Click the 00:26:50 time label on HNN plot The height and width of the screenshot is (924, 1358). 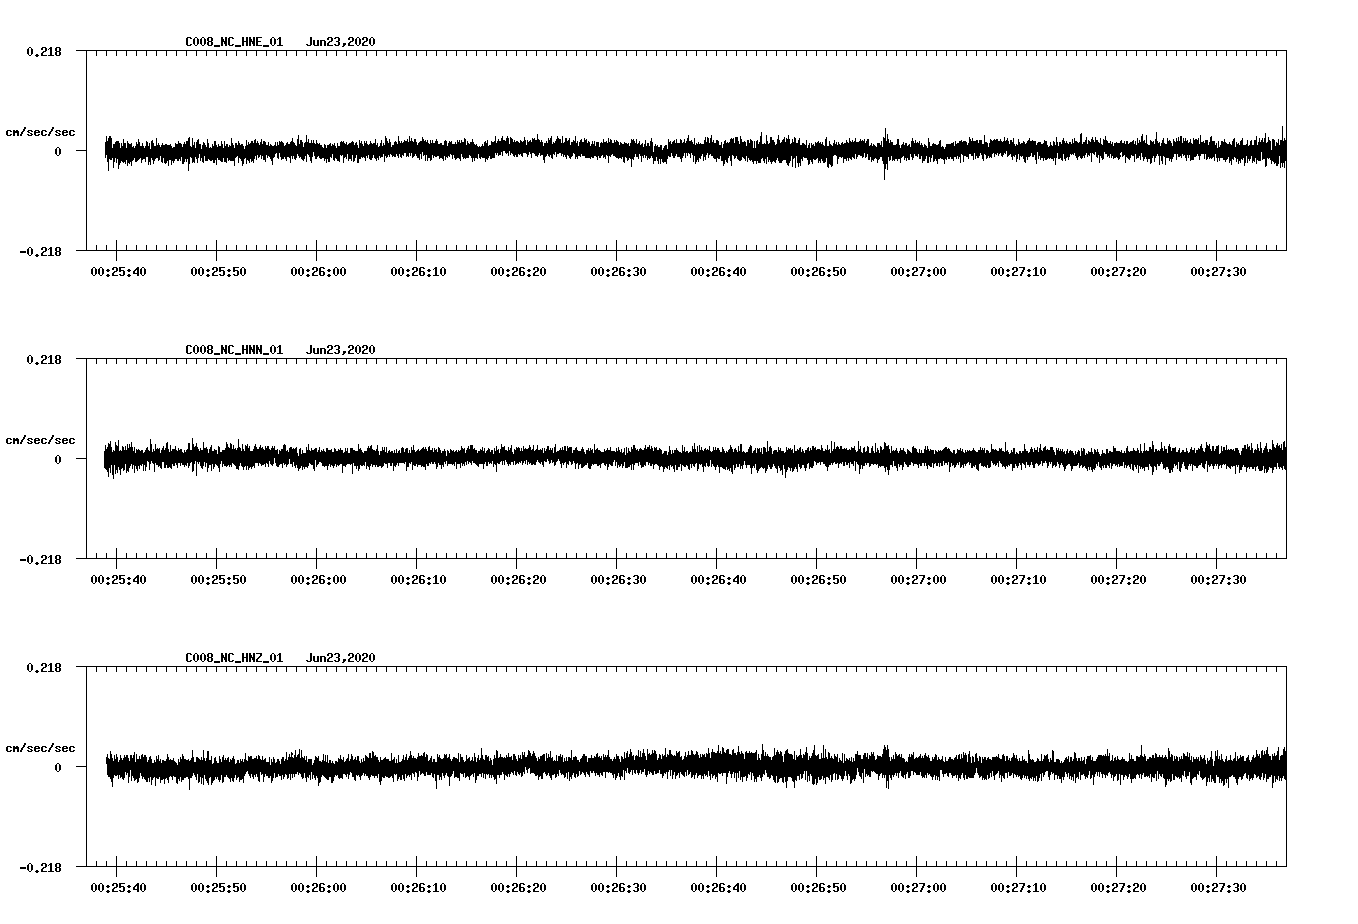(818, 580)
